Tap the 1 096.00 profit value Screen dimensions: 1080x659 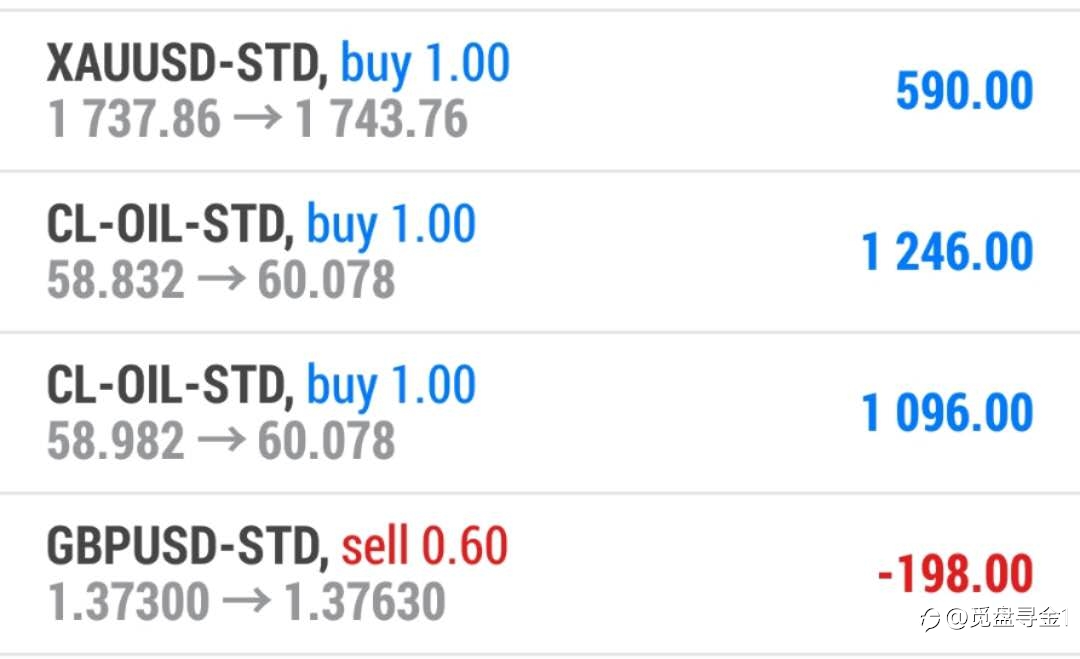click(948, 413)
